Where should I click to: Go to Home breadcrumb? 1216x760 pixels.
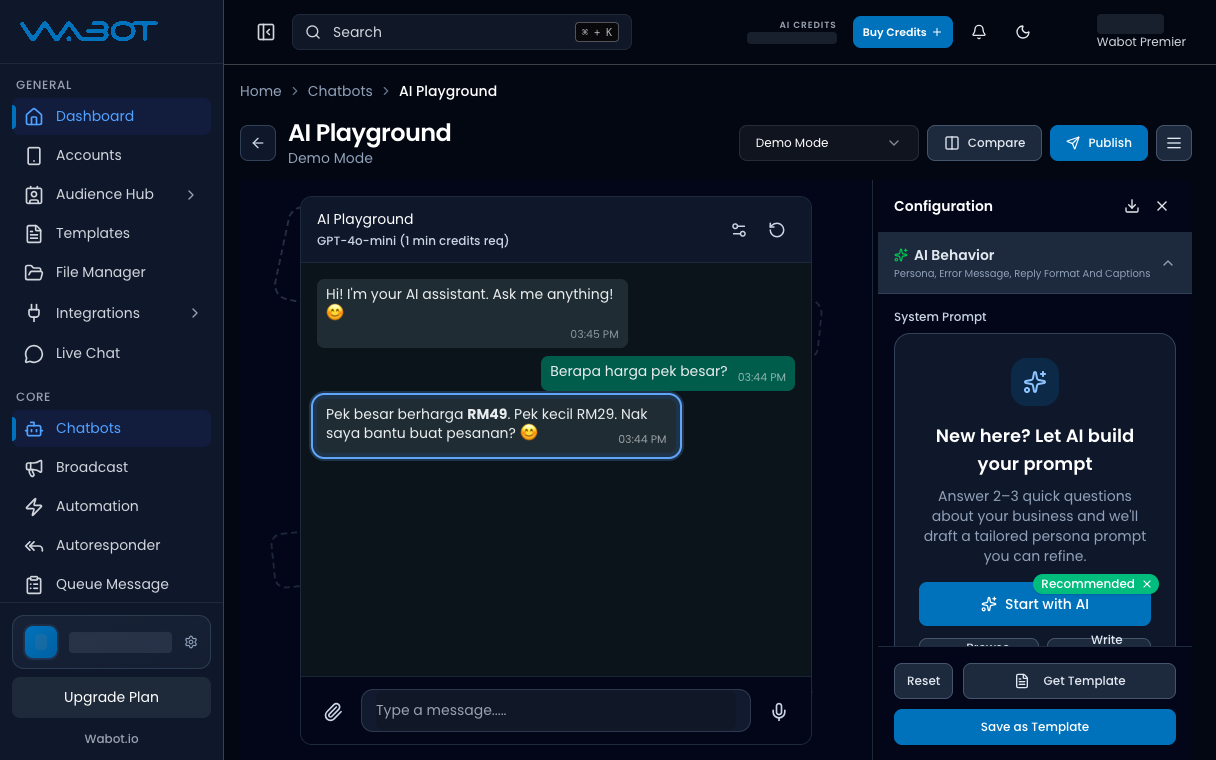pos(261,91)
